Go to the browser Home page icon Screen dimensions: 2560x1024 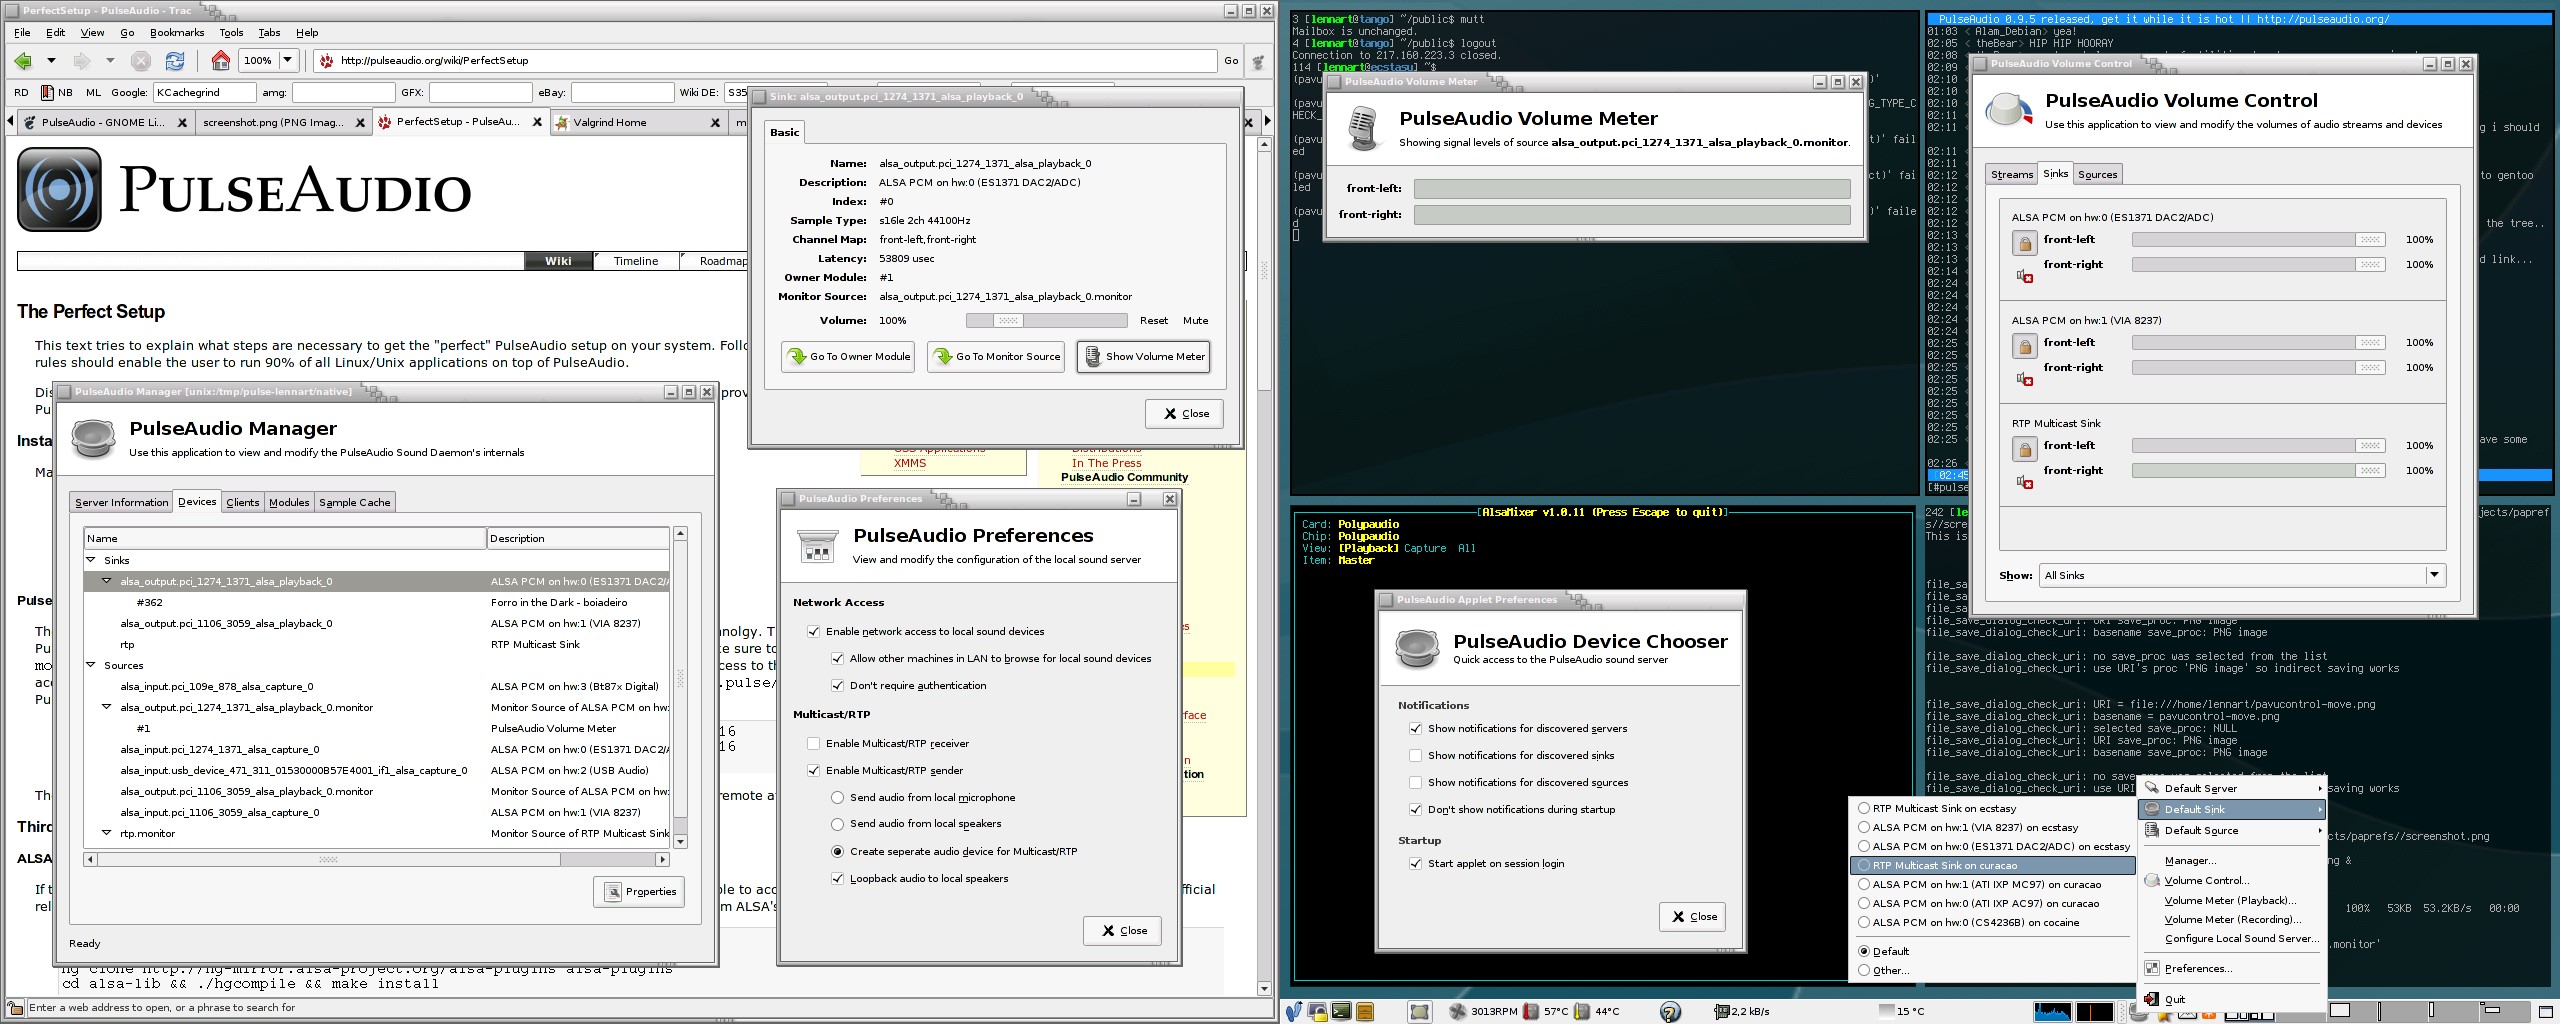pyautogui.click(x=220, y=61)
